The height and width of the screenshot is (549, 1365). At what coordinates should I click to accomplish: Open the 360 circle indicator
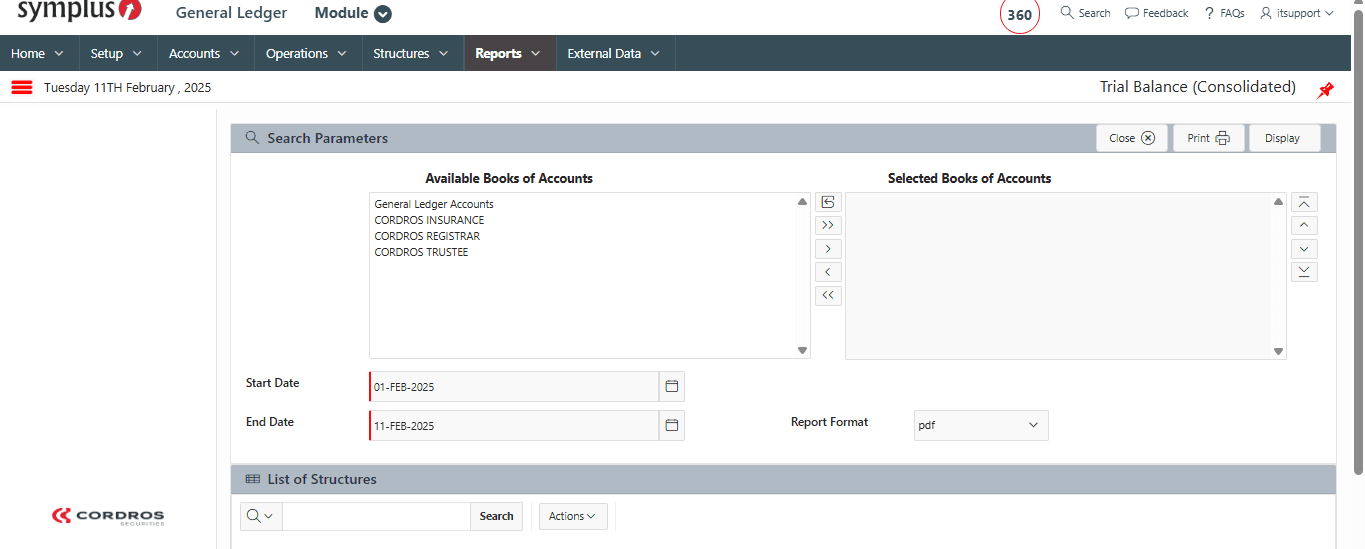click(1019, 15)
